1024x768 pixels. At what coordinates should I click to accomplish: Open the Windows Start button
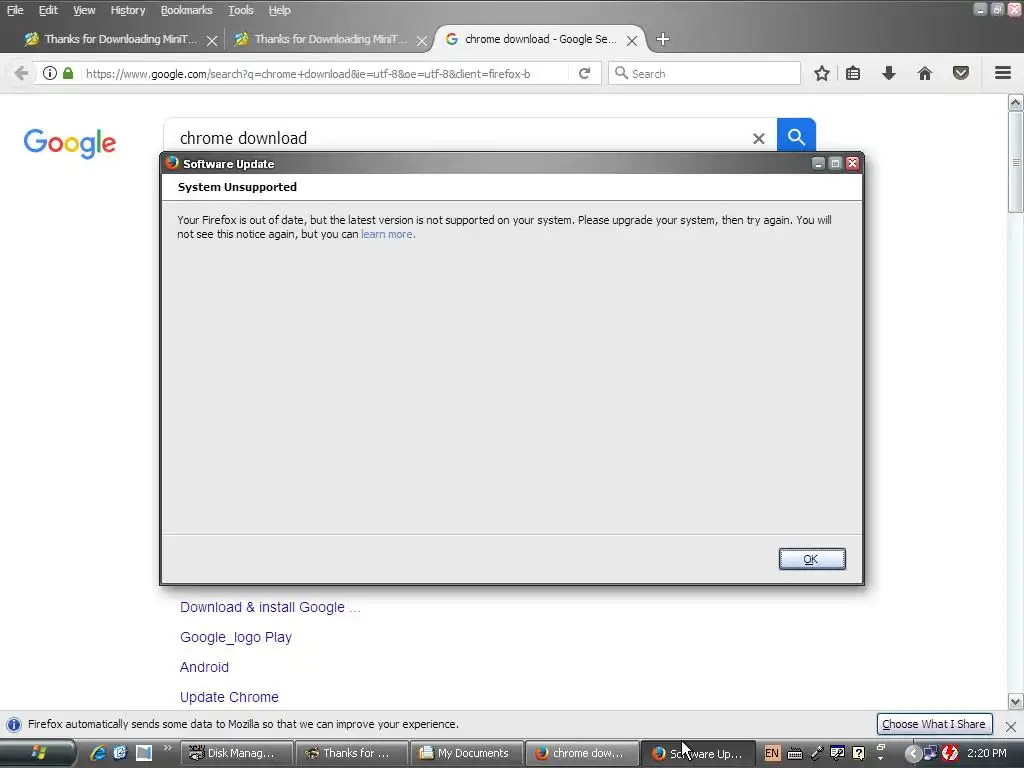(x=39, y=753)
